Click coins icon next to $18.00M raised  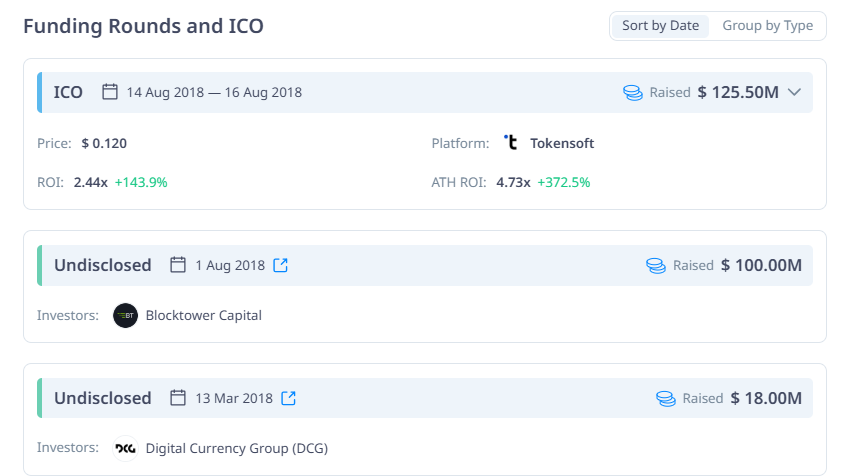coord(666,399)
